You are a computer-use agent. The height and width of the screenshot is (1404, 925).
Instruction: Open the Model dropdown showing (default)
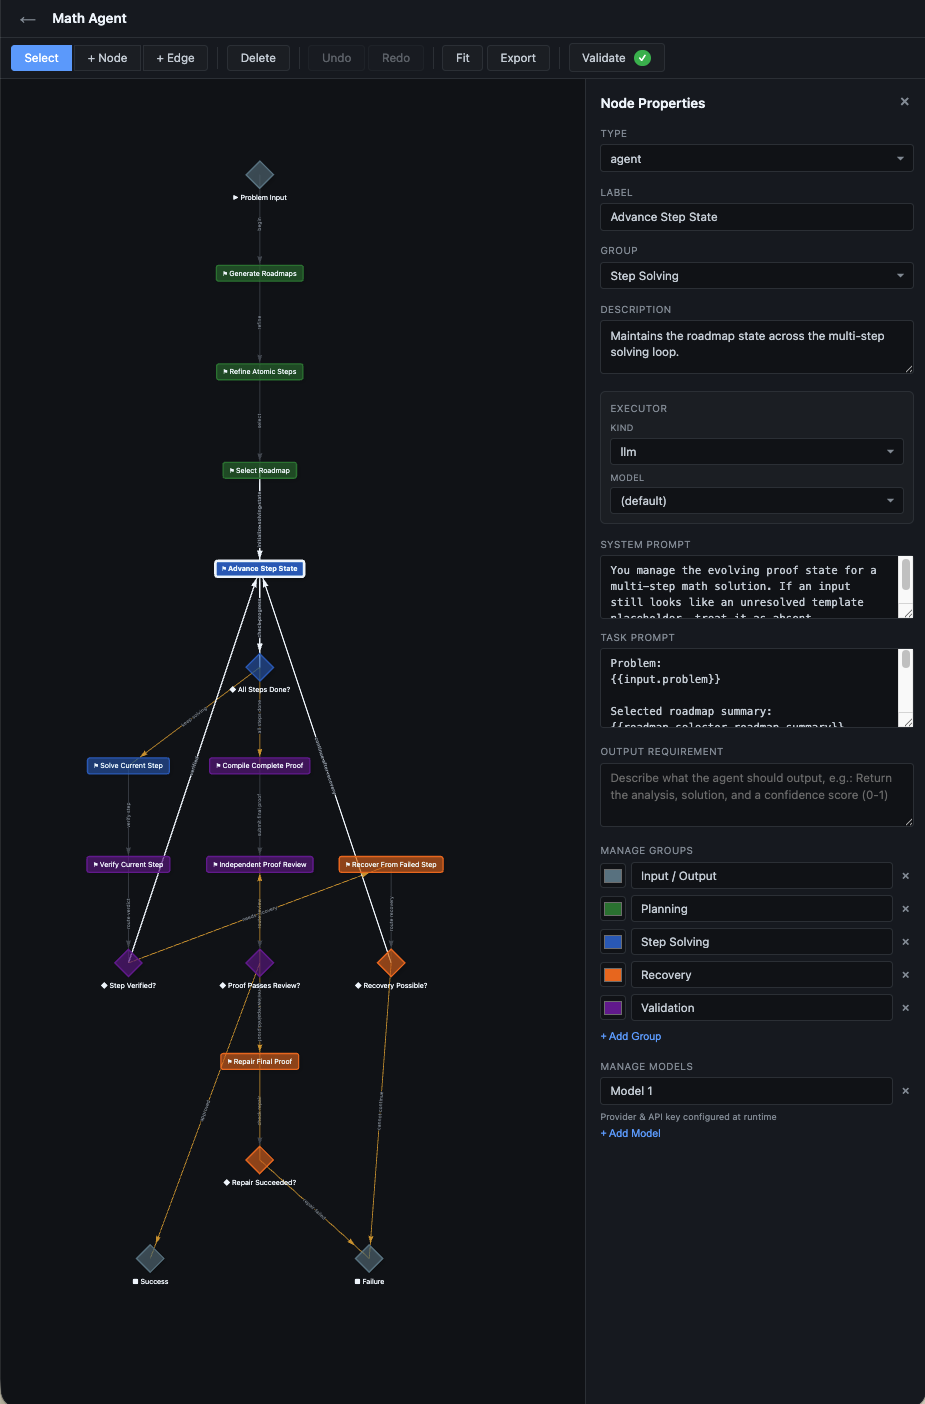click(756, 501)
